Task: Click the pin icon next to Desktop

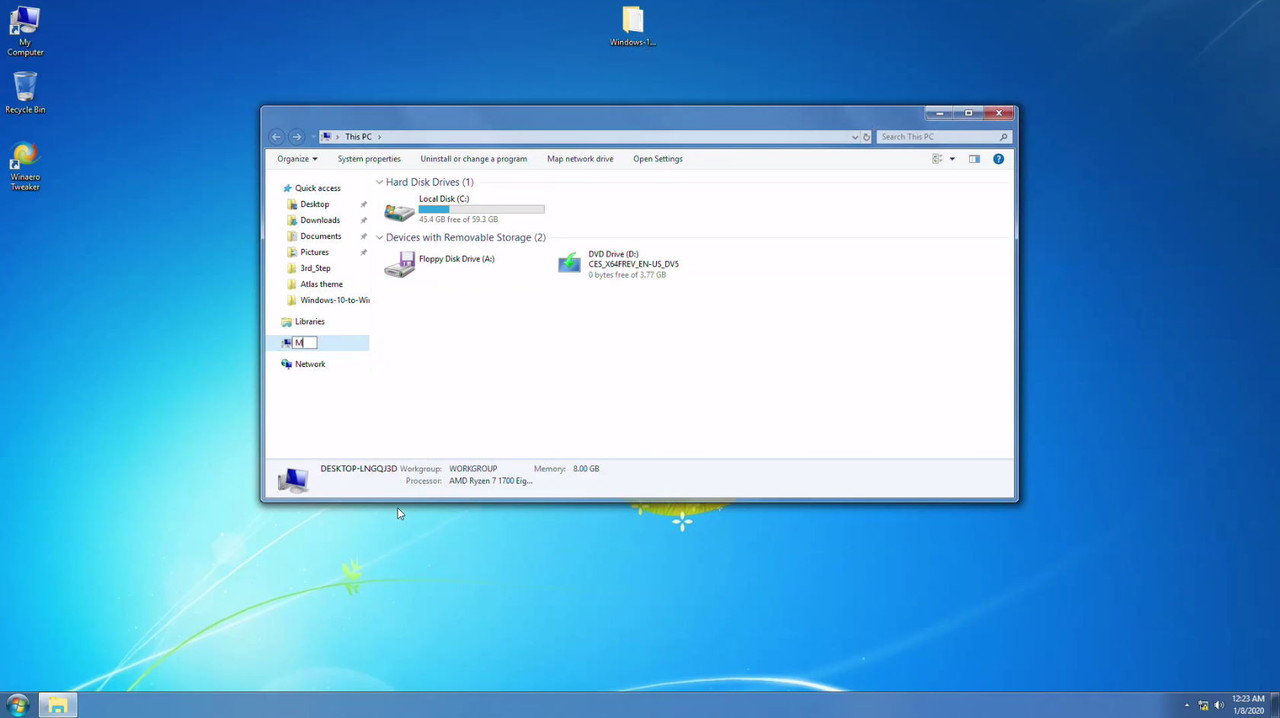Action: point(363,204)
